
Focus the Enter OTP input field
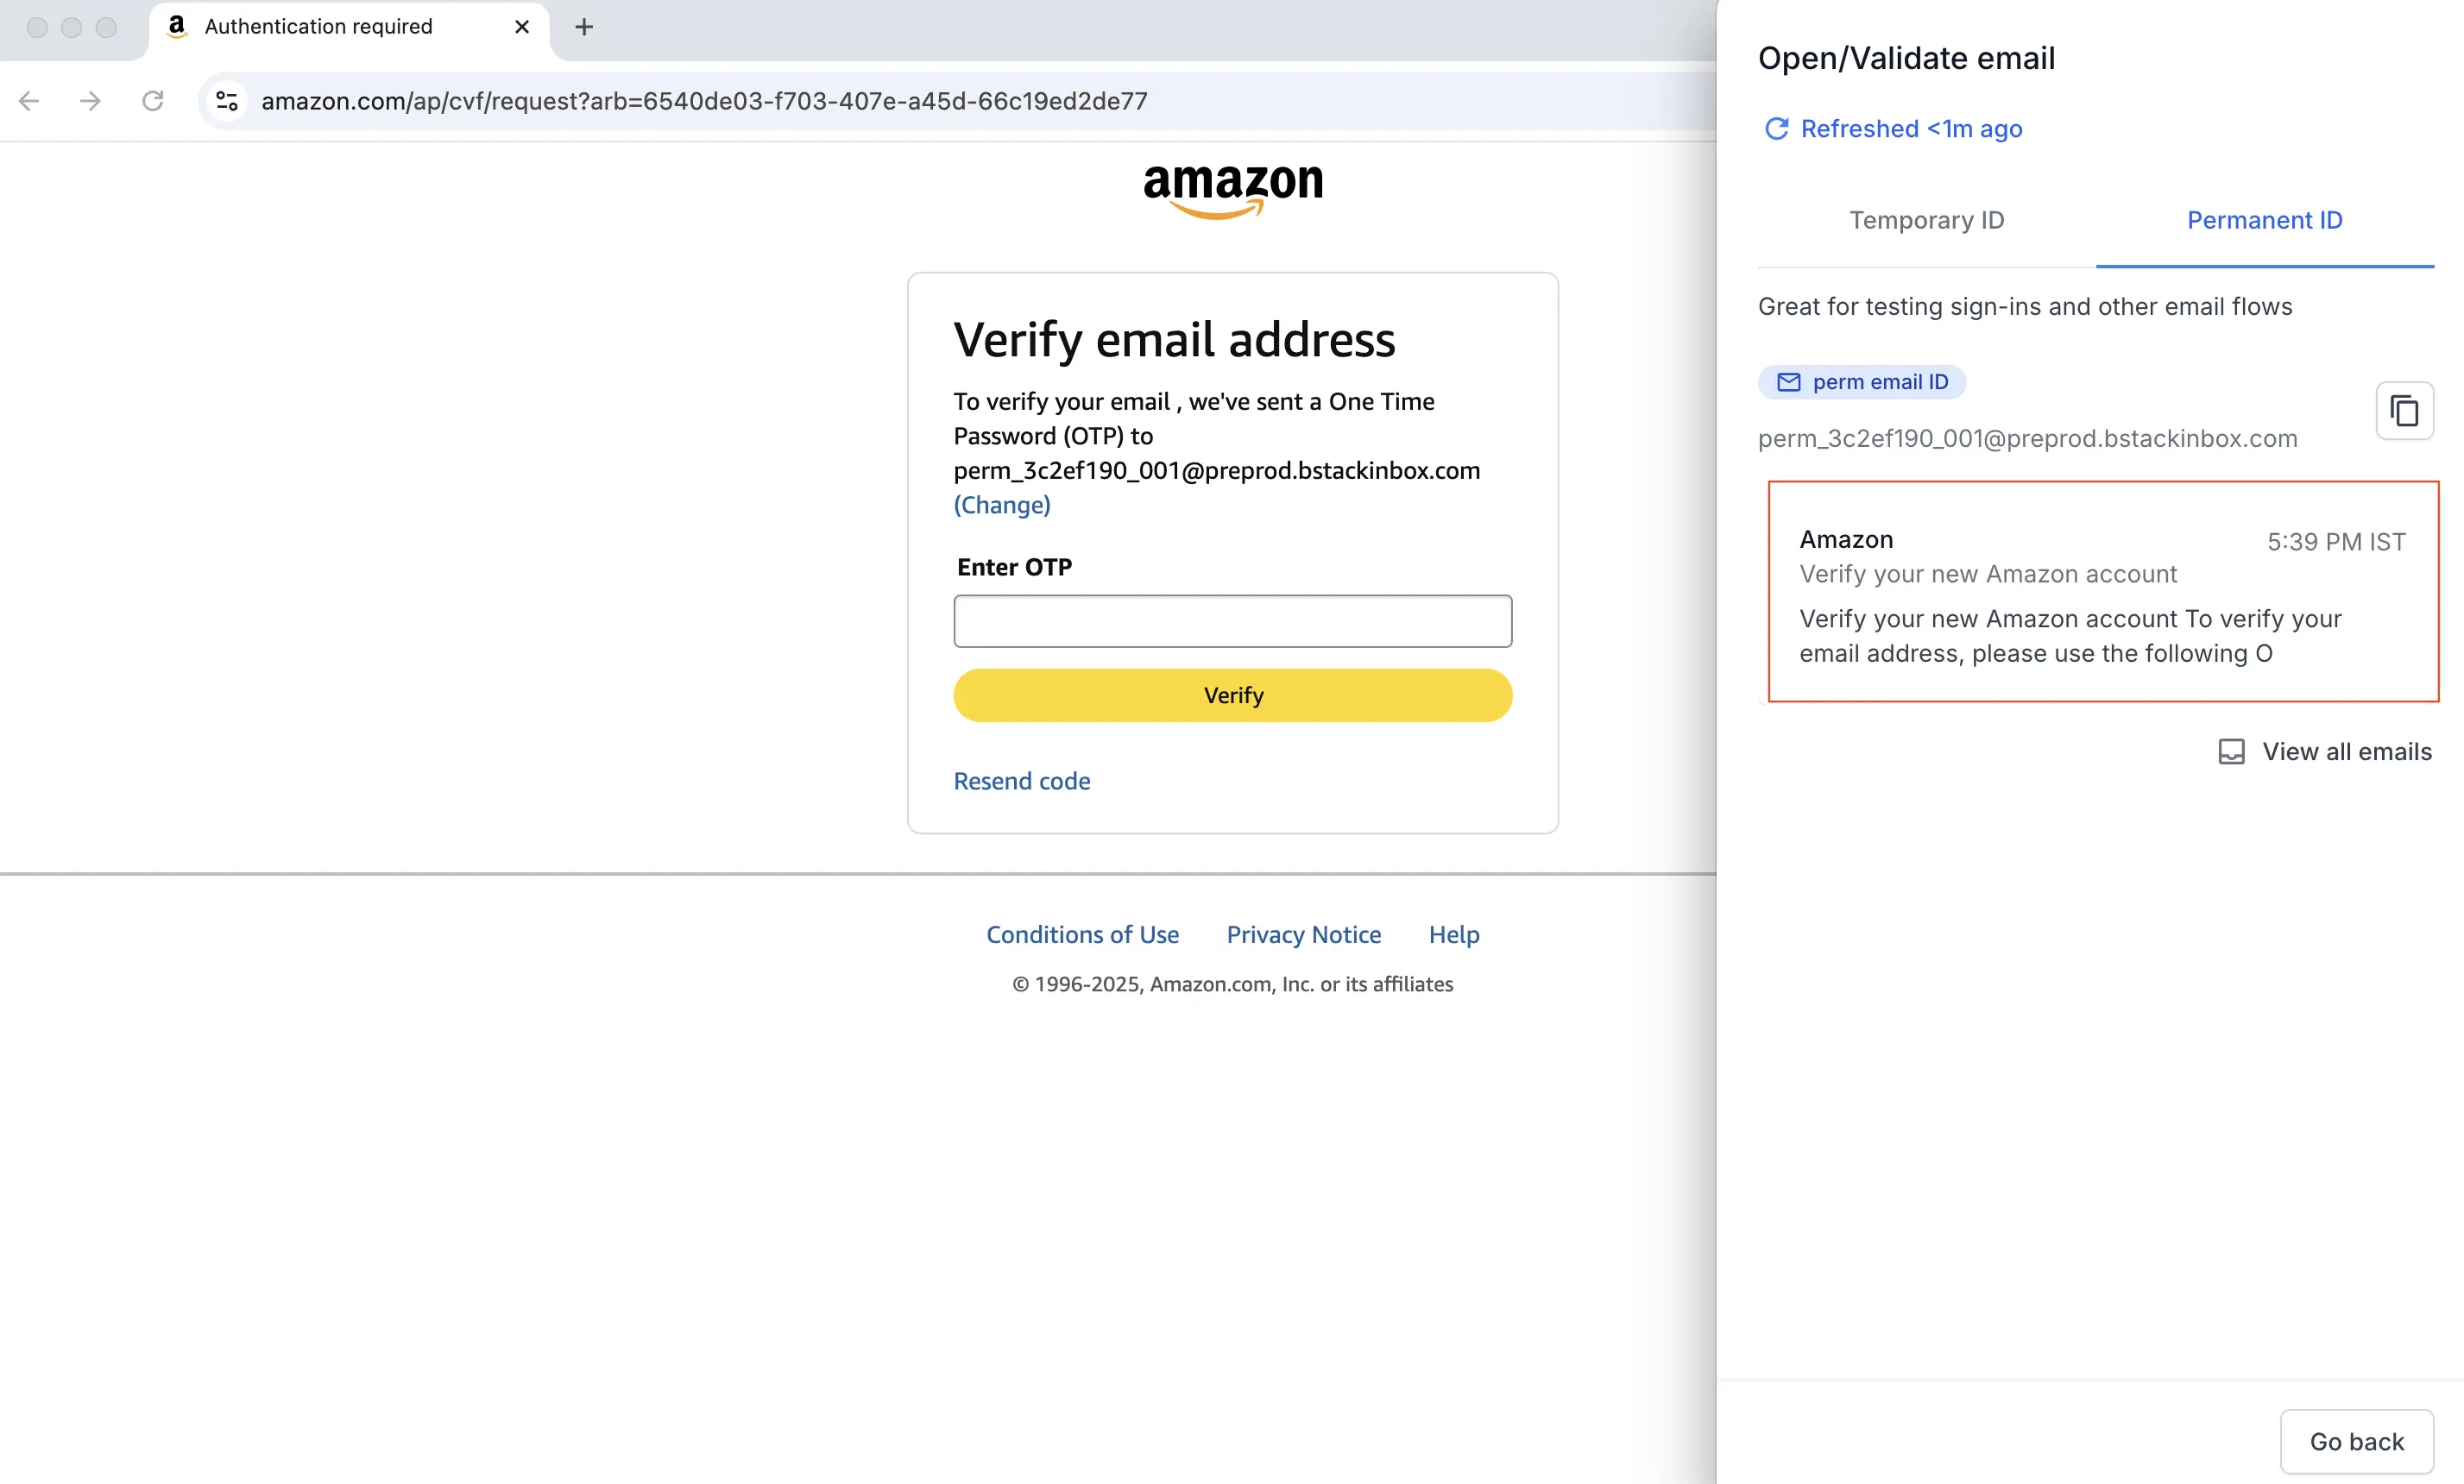[x=1232, y=621]
